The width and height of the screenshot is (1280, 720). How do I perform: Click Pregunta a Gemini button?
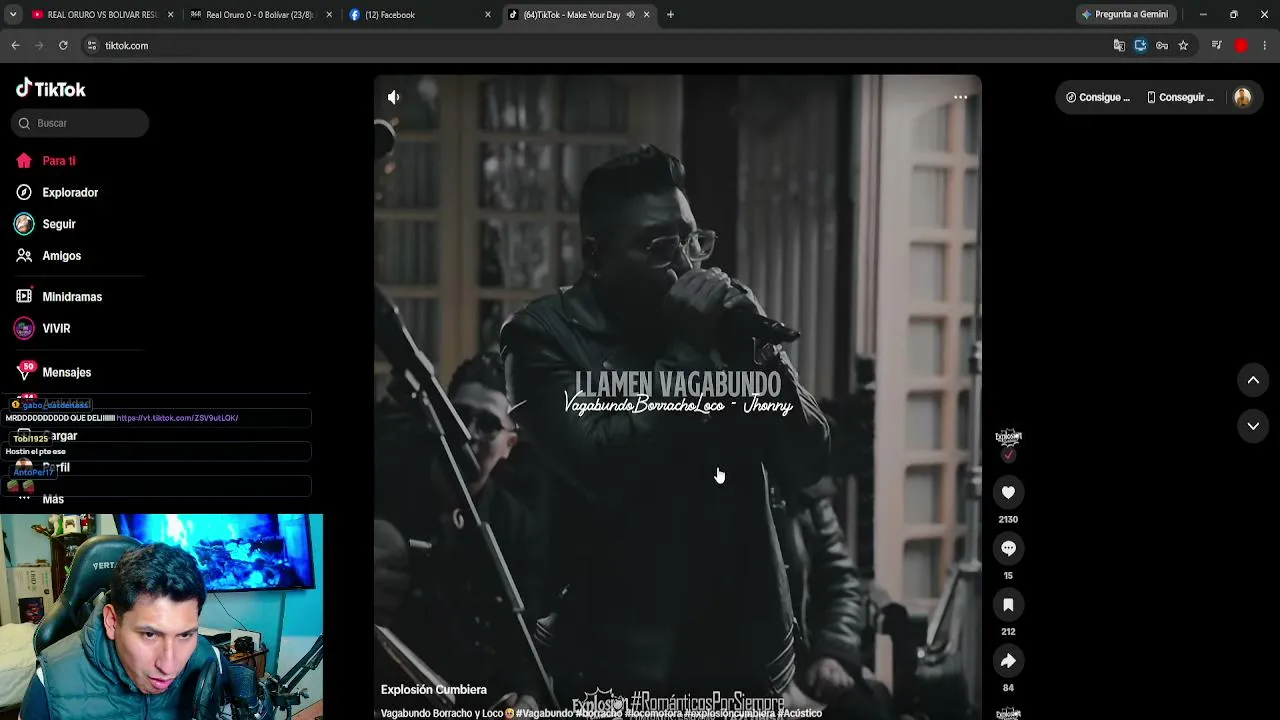[1124, 15]
